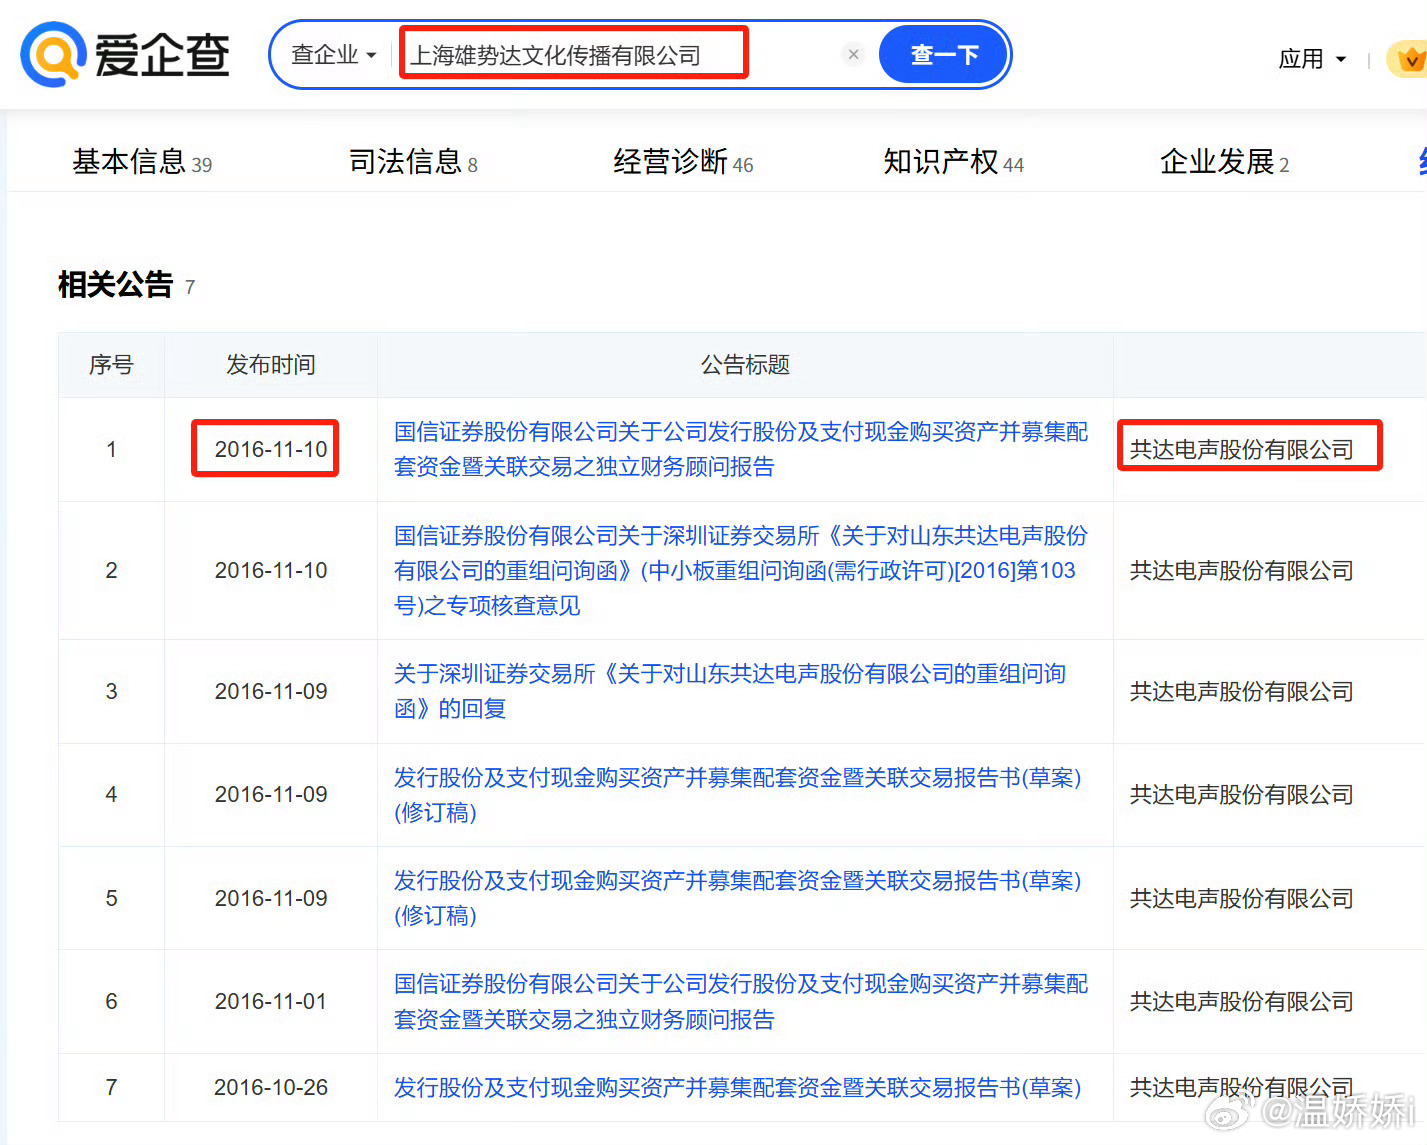This screenshot has height=1145, width=1427.
Task: Open row 3 announcement 重组问询函的回复
Action: tap(730, 691)
